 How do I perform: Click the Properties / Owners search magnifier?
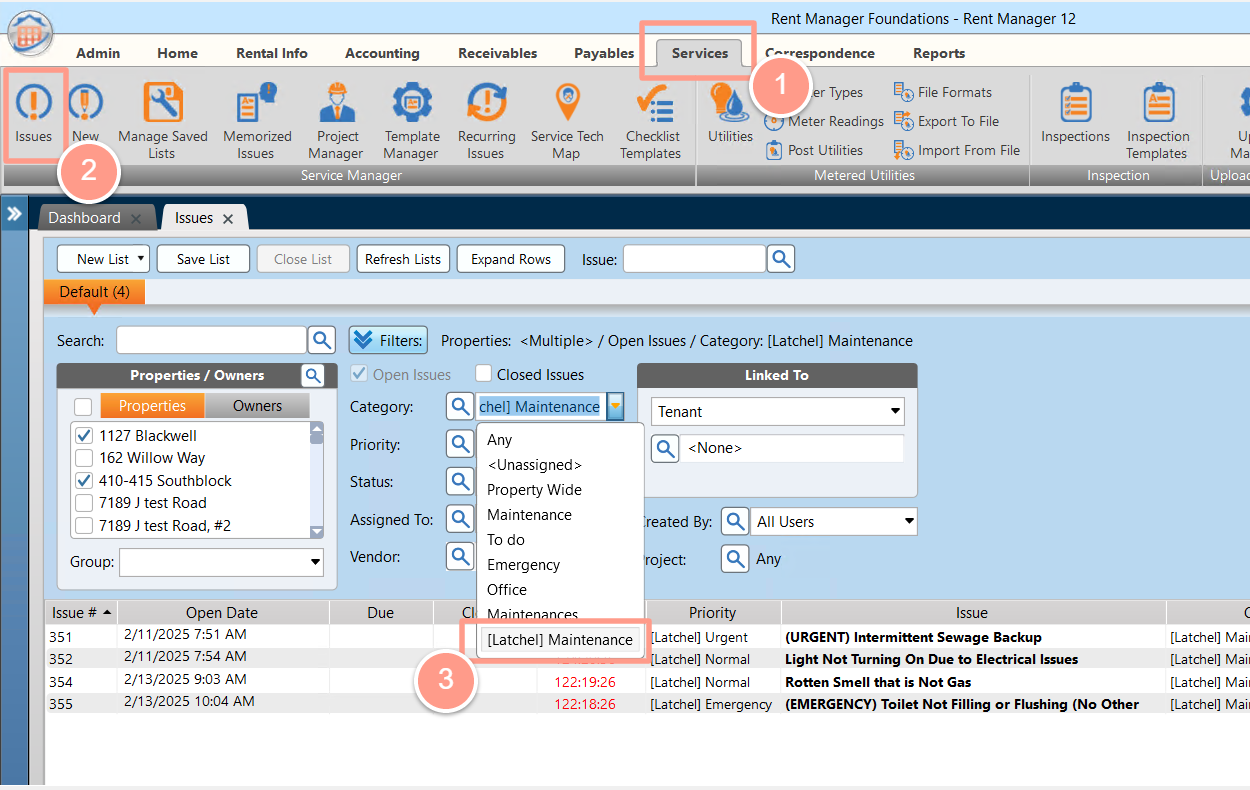[313, 375]
